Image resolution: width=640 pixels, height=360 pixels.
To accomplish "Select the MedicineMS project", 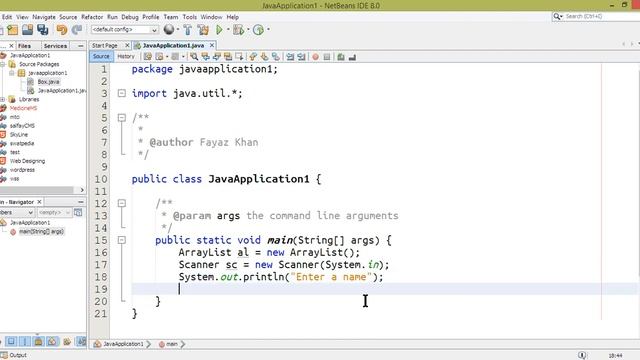I will click(x=23, y=108).
